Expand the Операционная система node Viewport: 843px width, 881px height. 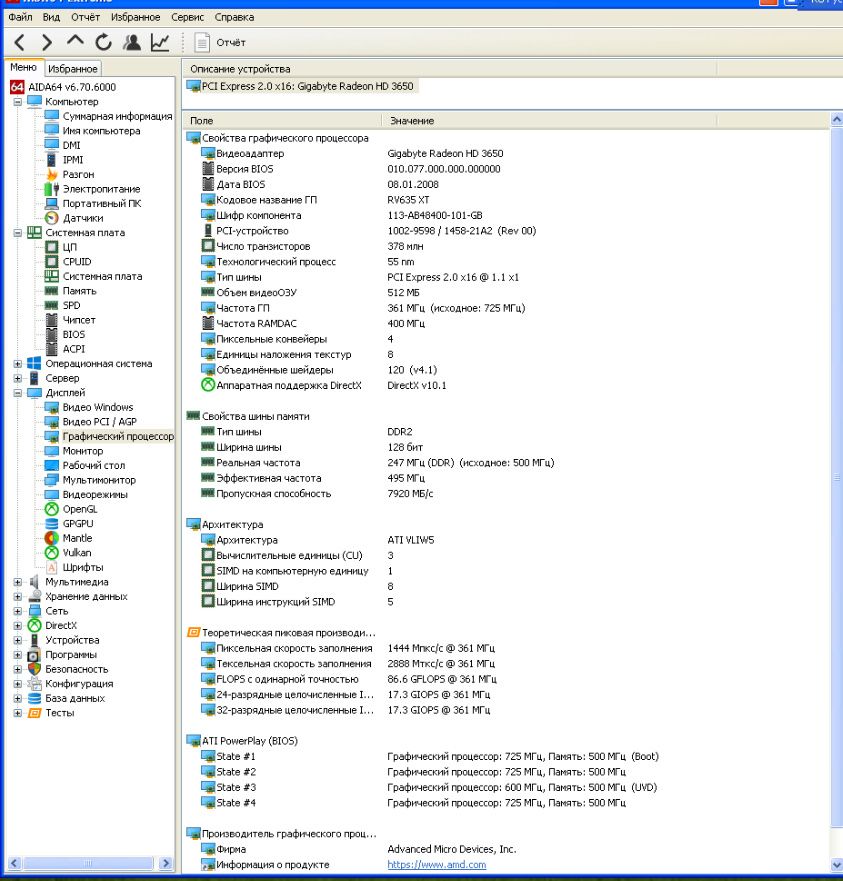click(x=17, y=364)
